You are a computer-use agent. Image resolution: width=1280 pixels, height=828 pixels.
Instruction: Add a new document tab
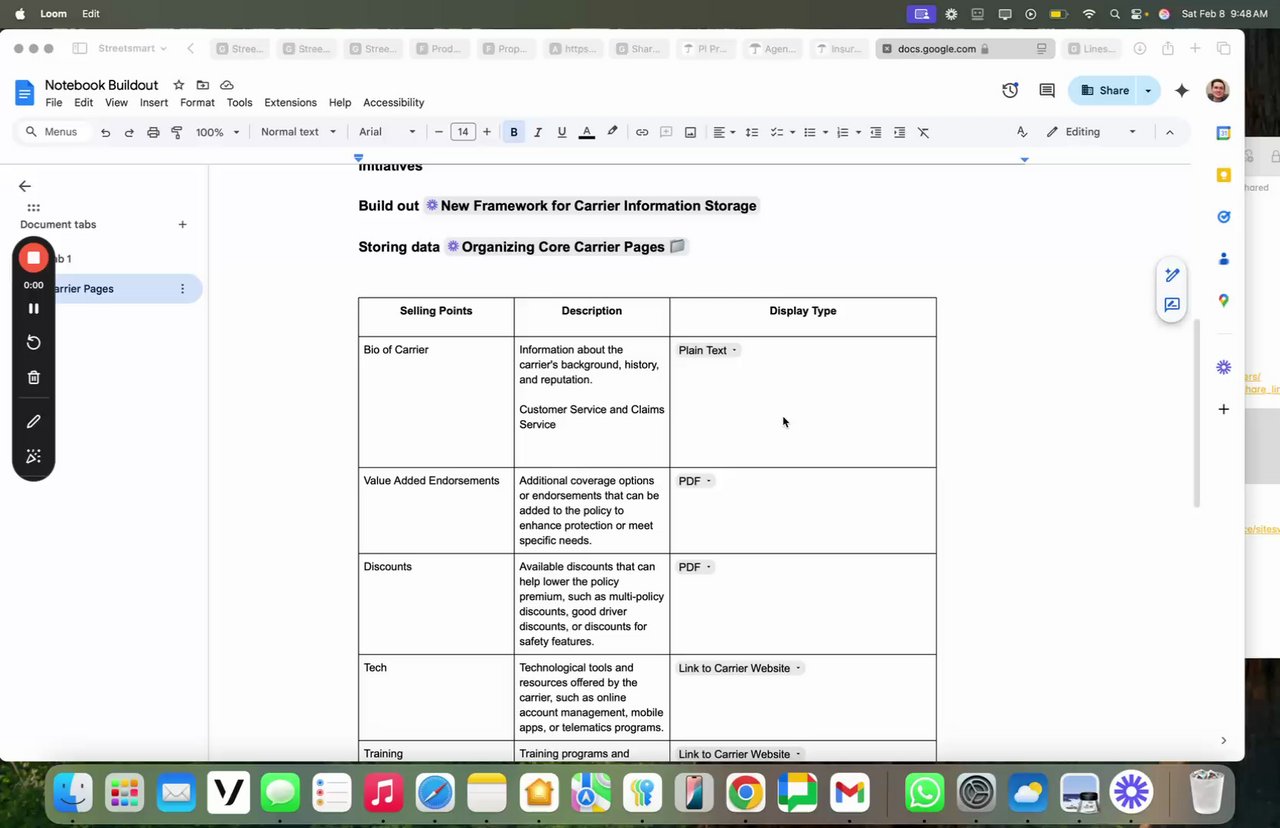coord(182,224)
